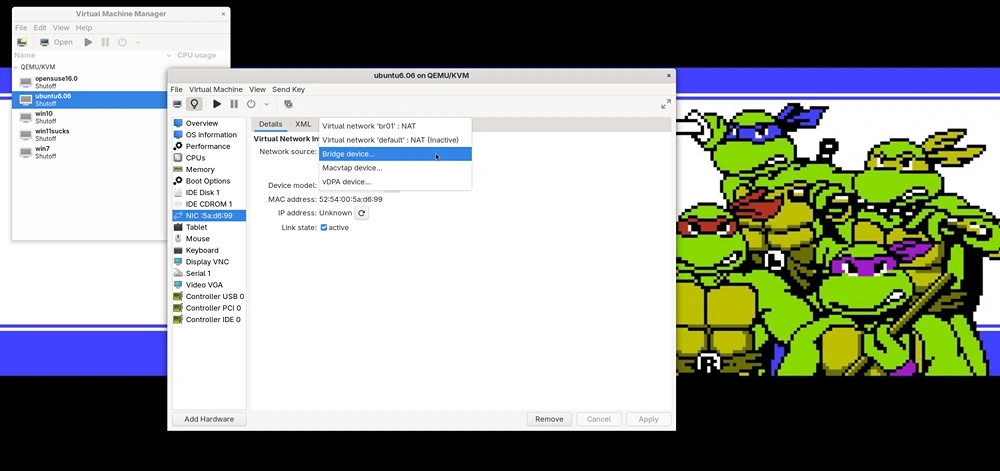The width and height of the screenshot is (1000, 471).
Task: Open the Help menu in Virtual Machine Manager
Action: (x=84, y=28)
